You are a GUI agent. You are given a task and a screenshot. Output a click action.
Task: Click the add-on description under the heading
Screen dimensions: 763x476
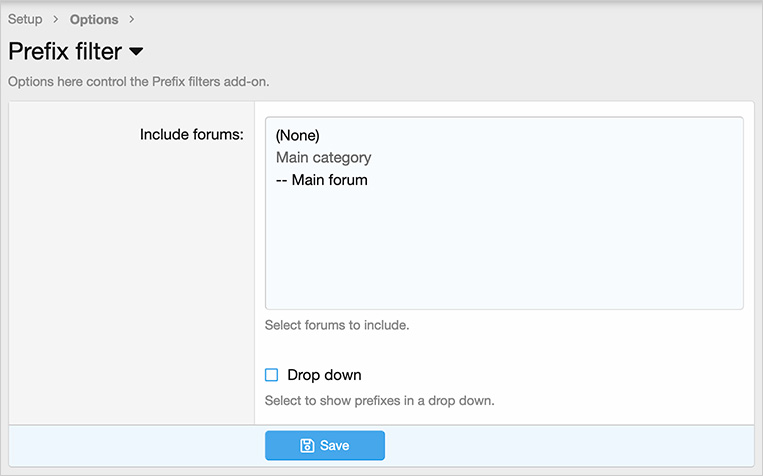(x=138, y=81)
